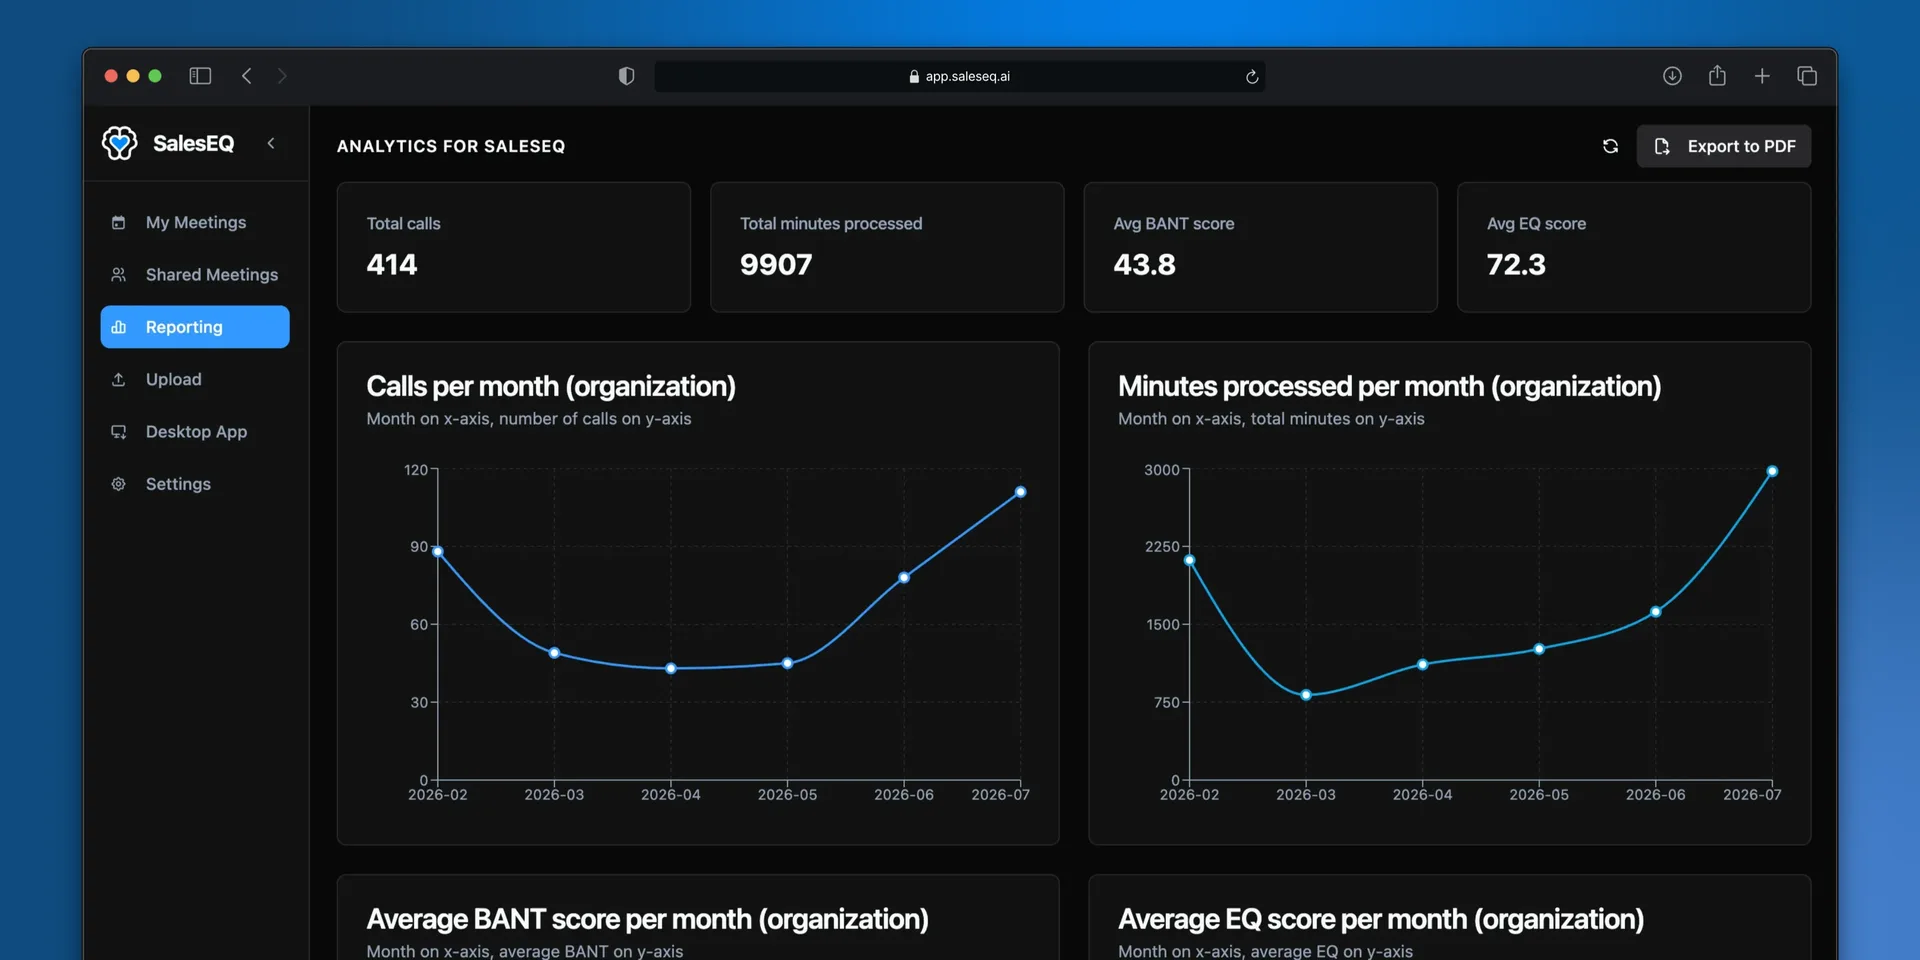
Task: Open the Desktop App page
Action: click(x=195, y=431)
